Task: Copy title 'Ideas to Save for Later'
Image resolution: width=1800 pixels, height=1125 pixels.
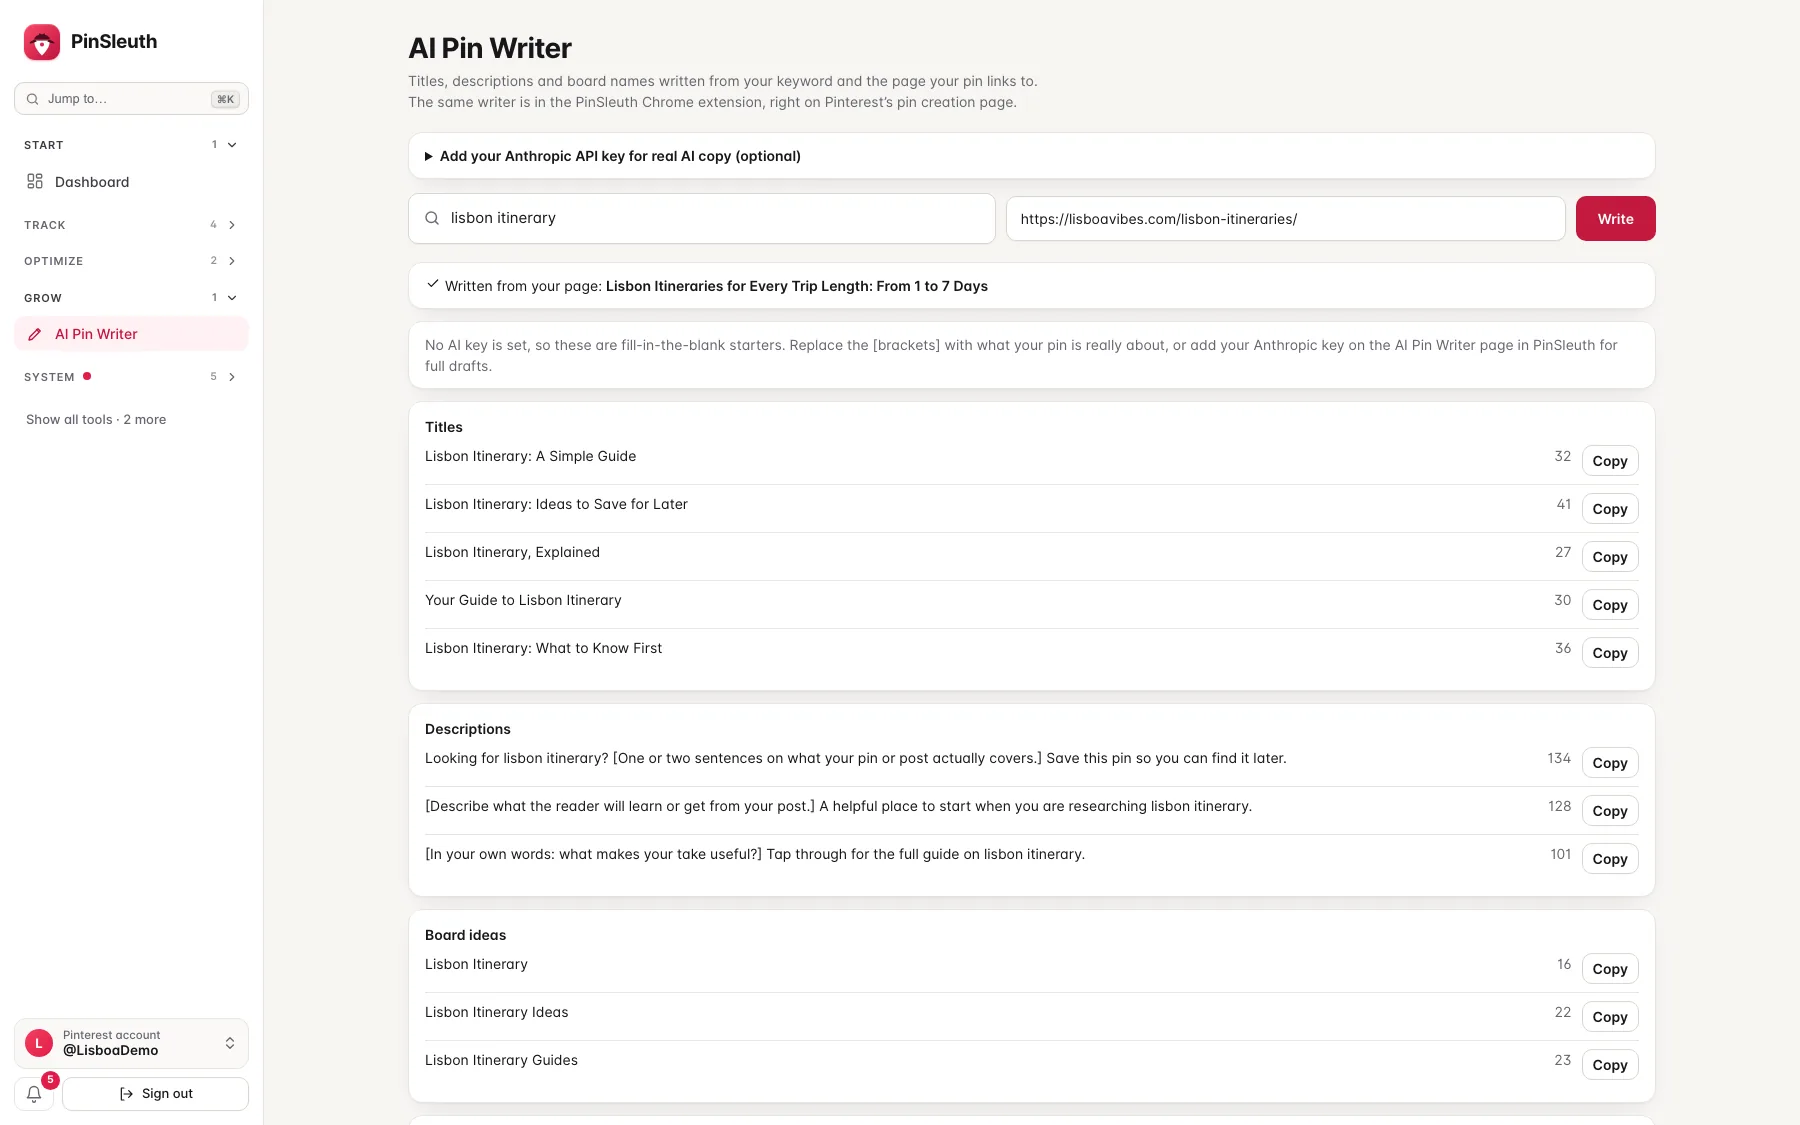Action: click(1610, 509)
